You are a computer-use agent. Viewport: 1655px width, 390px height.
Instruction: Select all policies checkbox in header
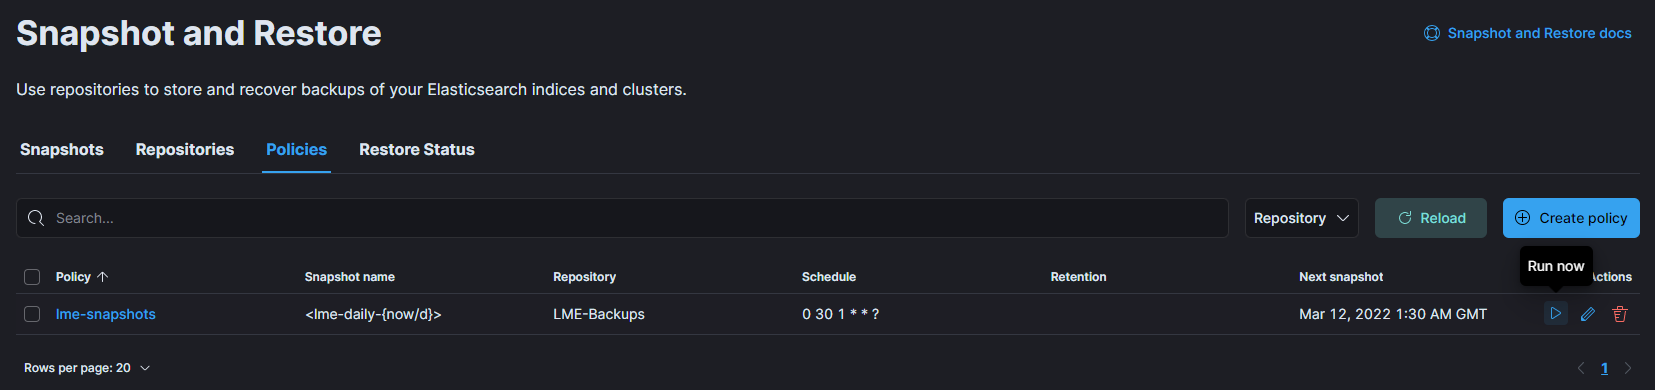tap(32, 277)
